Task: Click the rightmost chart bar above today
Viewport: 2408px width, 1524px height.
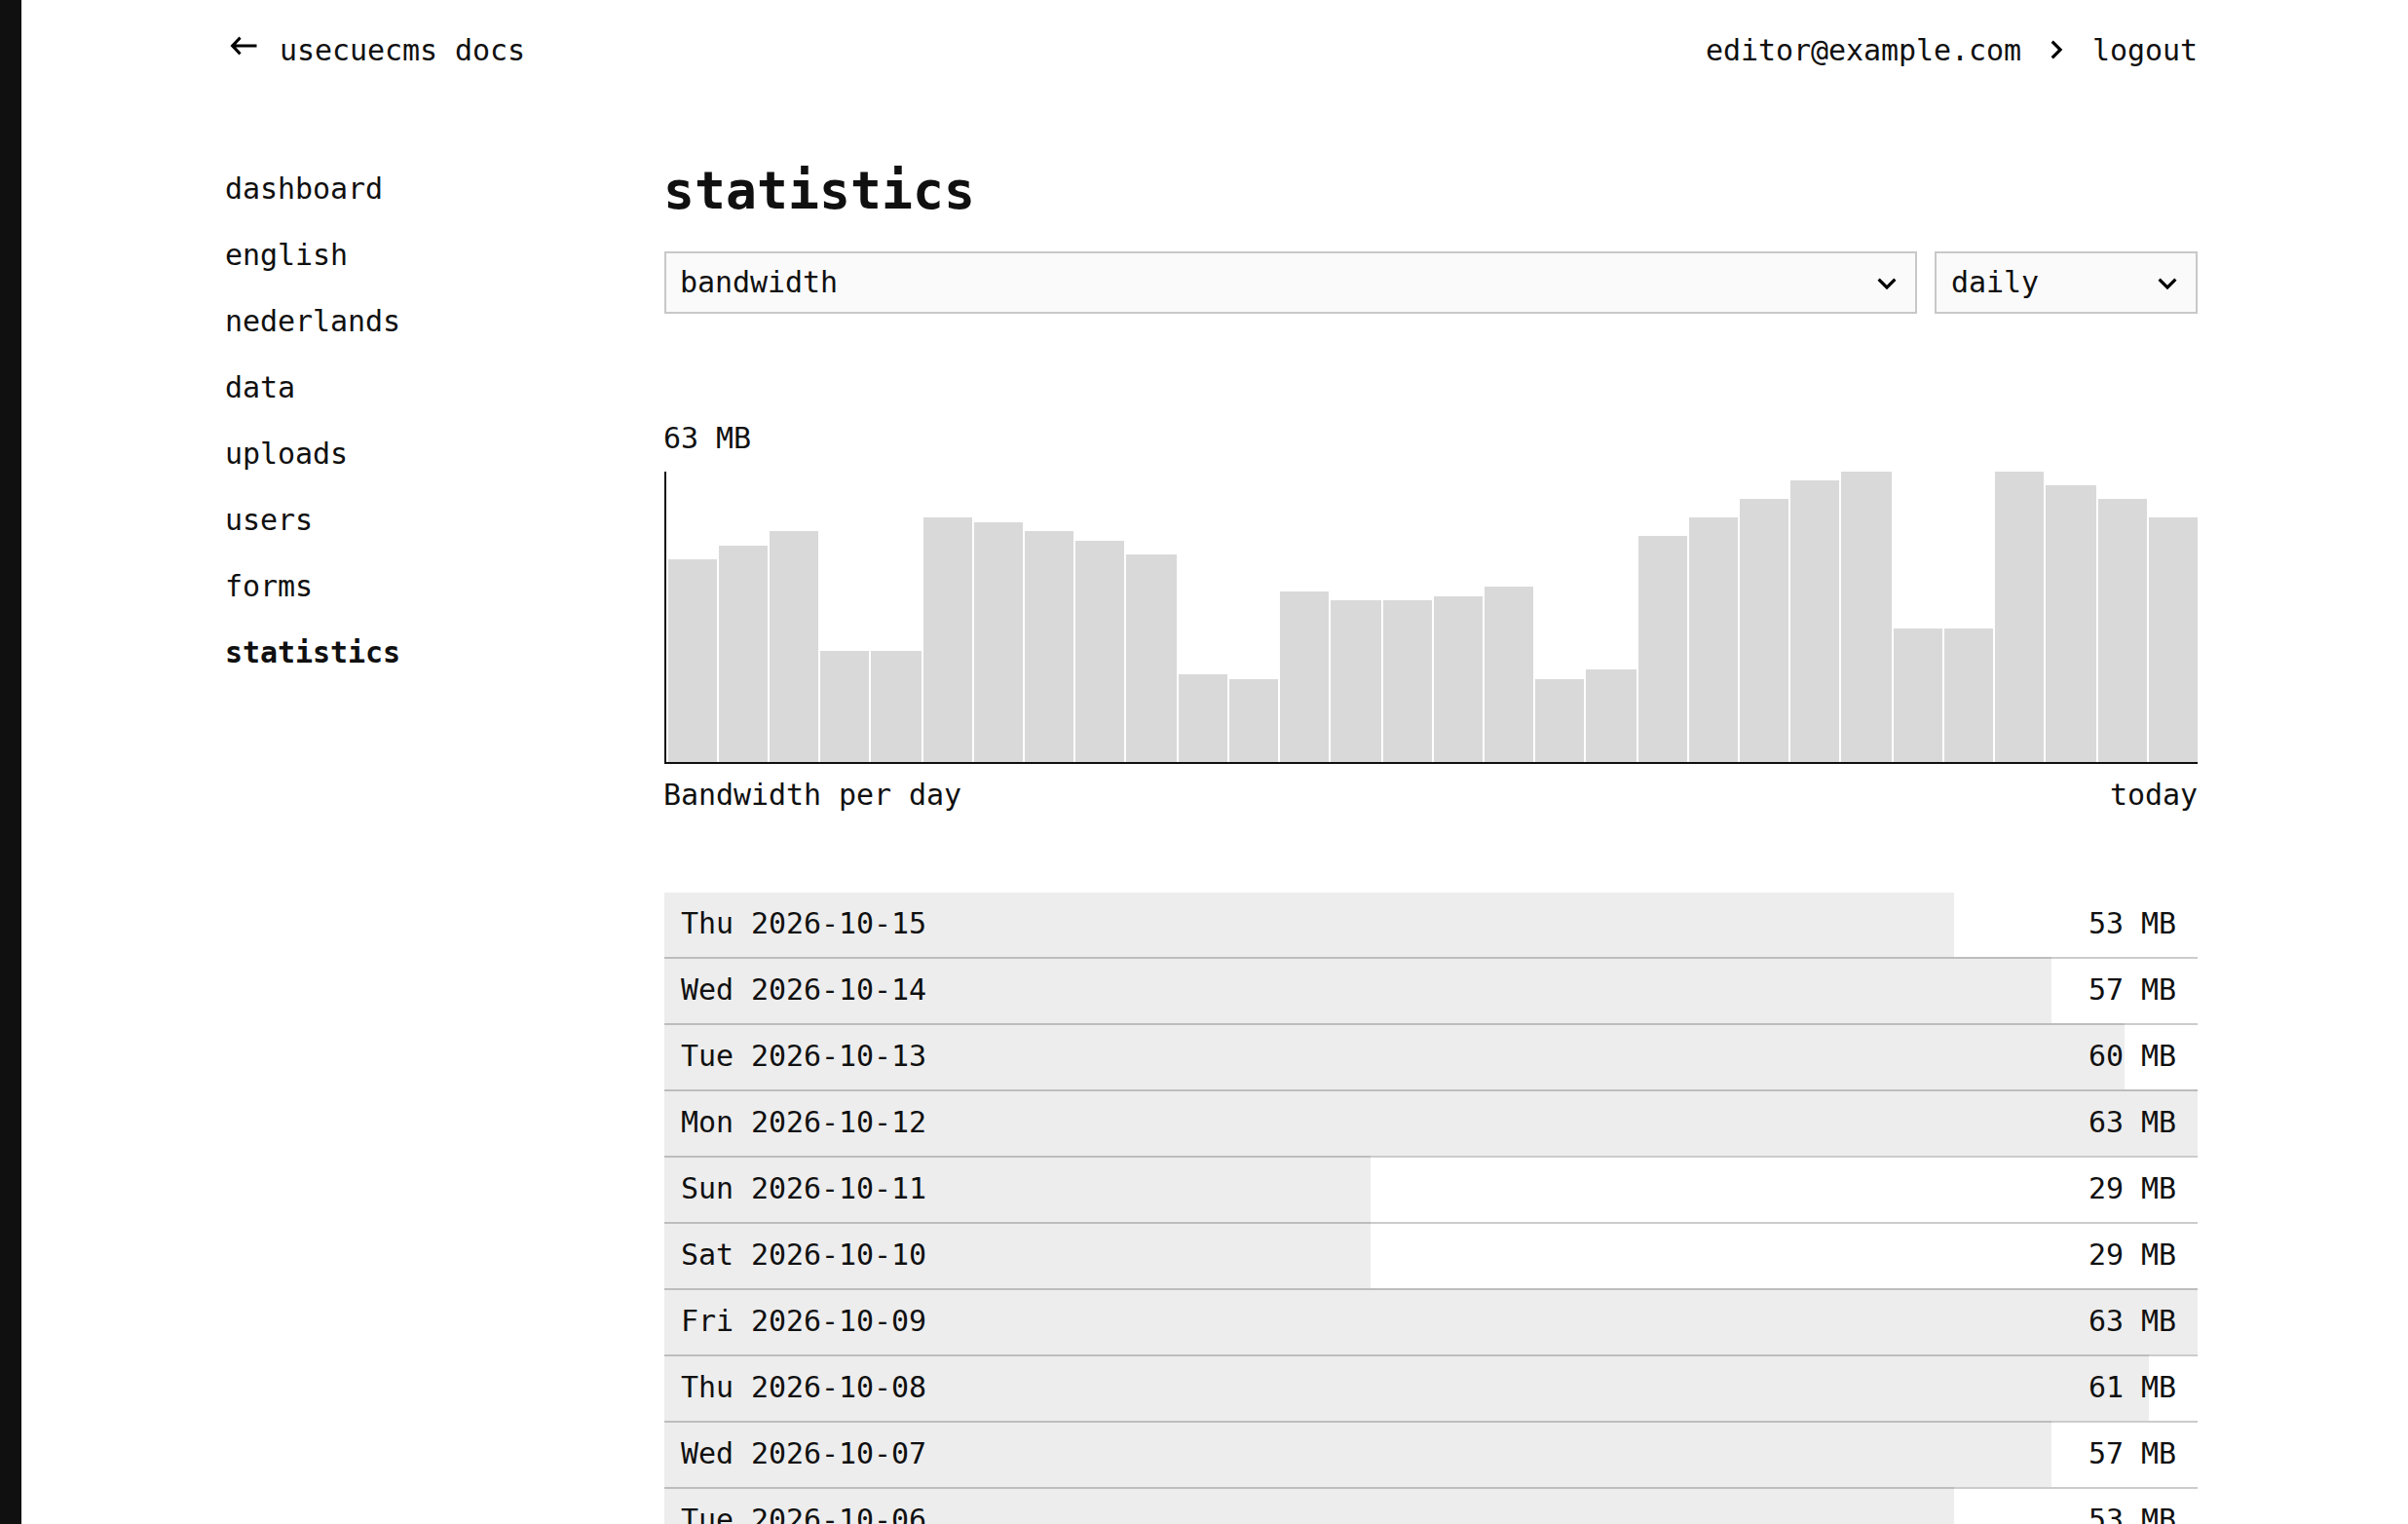Action: coord(2172,640)
